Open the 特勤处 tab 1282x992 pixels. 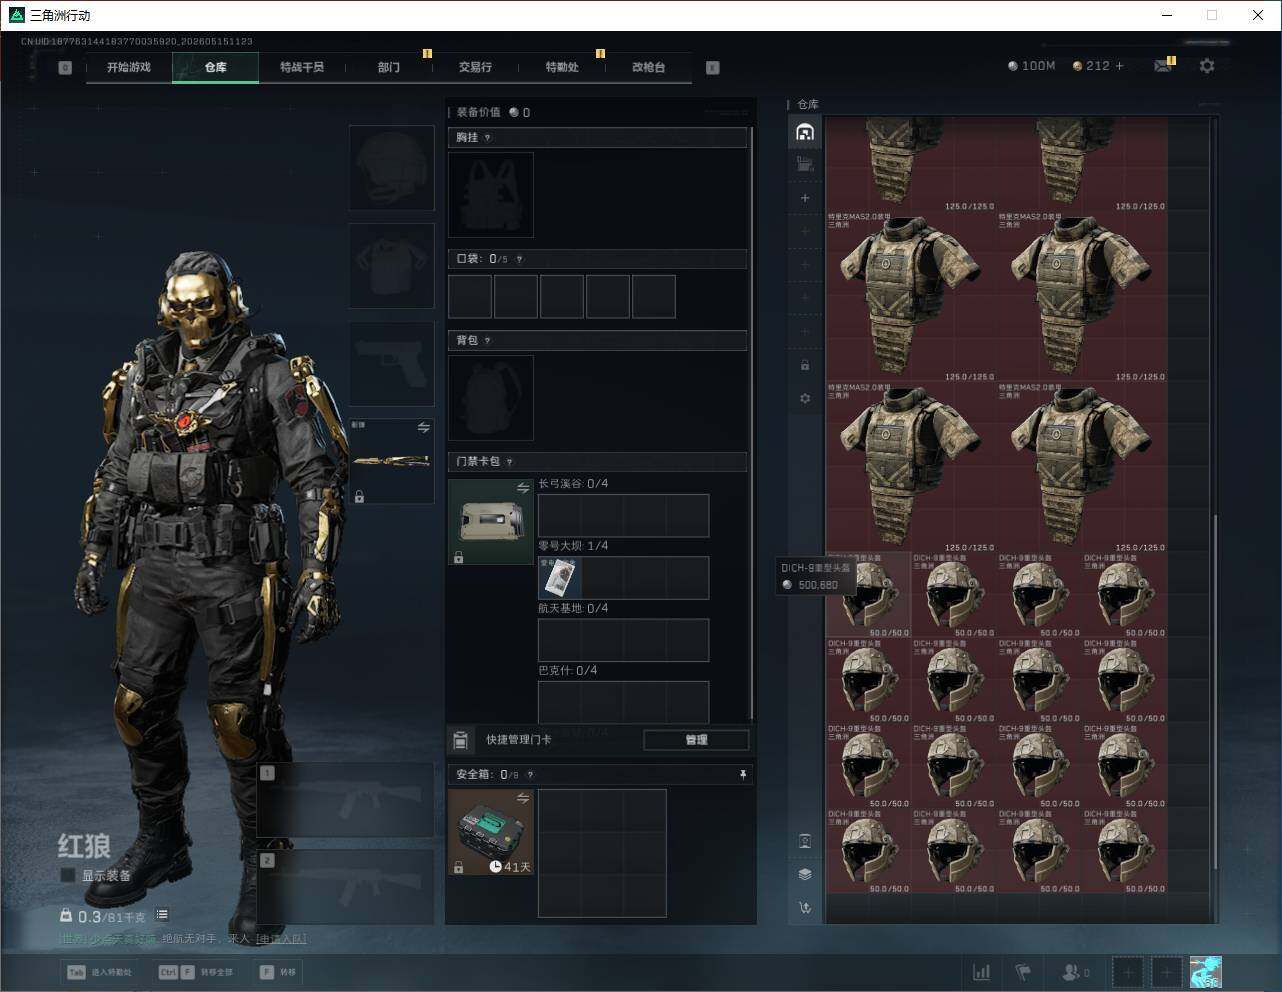pyautogui.click(x=562, y=67)
